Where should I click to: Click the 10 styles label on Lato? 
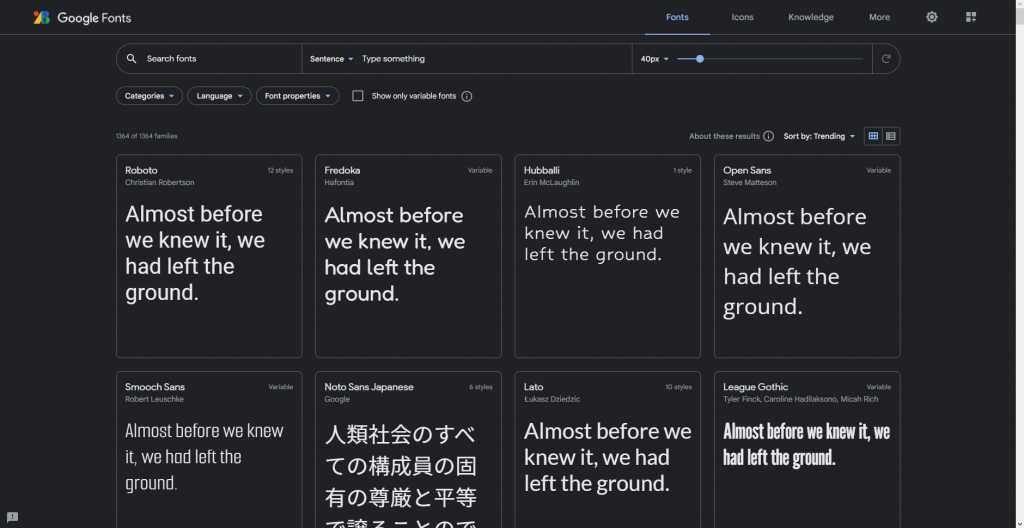pyautogui.click(x=679, y=387)
